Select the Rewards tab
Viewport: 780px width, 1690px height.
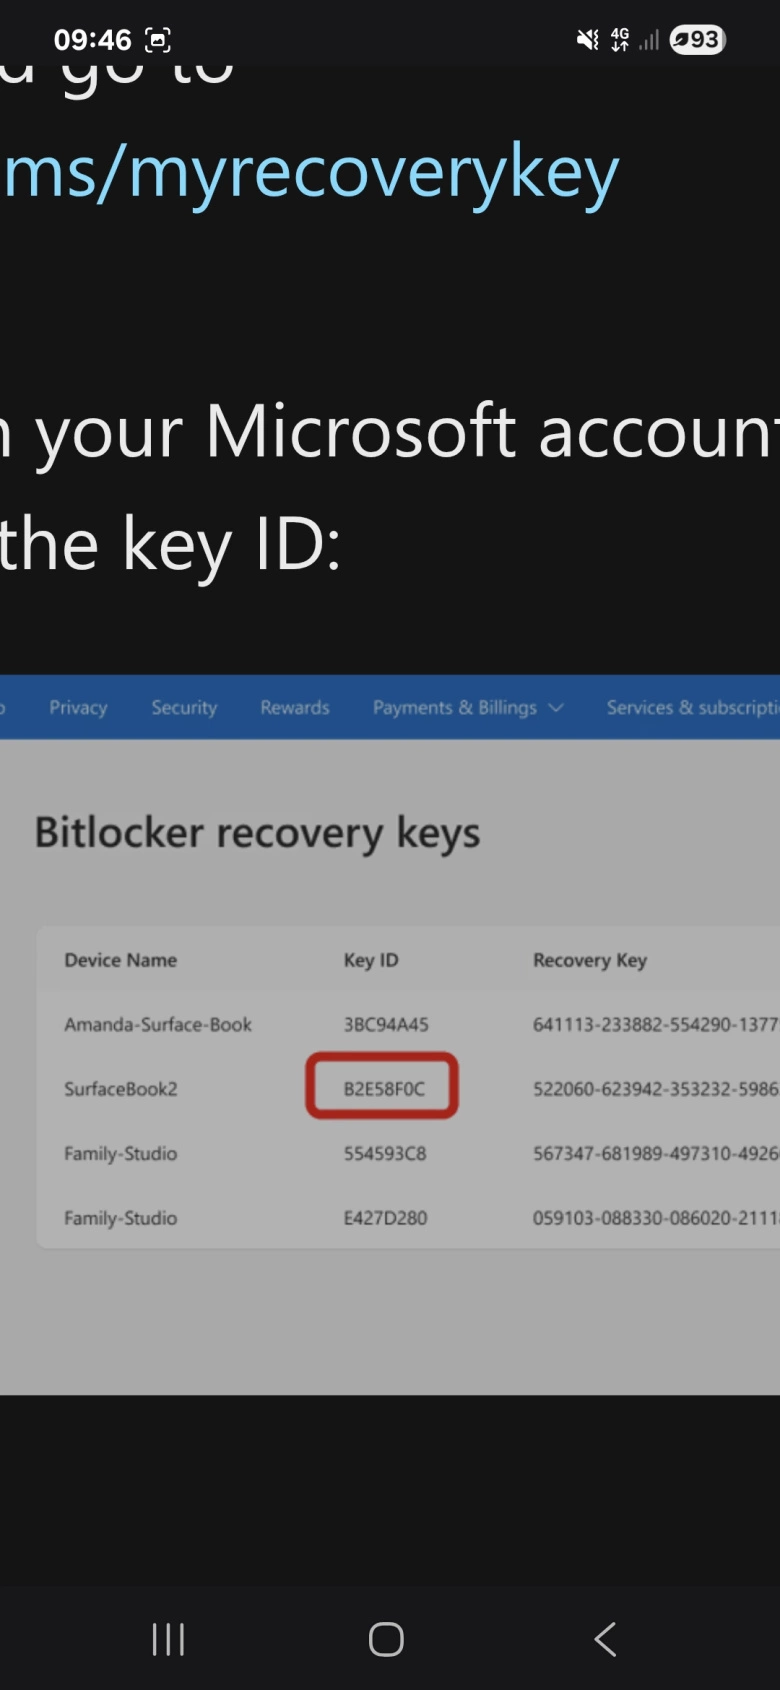click(295, 708)
